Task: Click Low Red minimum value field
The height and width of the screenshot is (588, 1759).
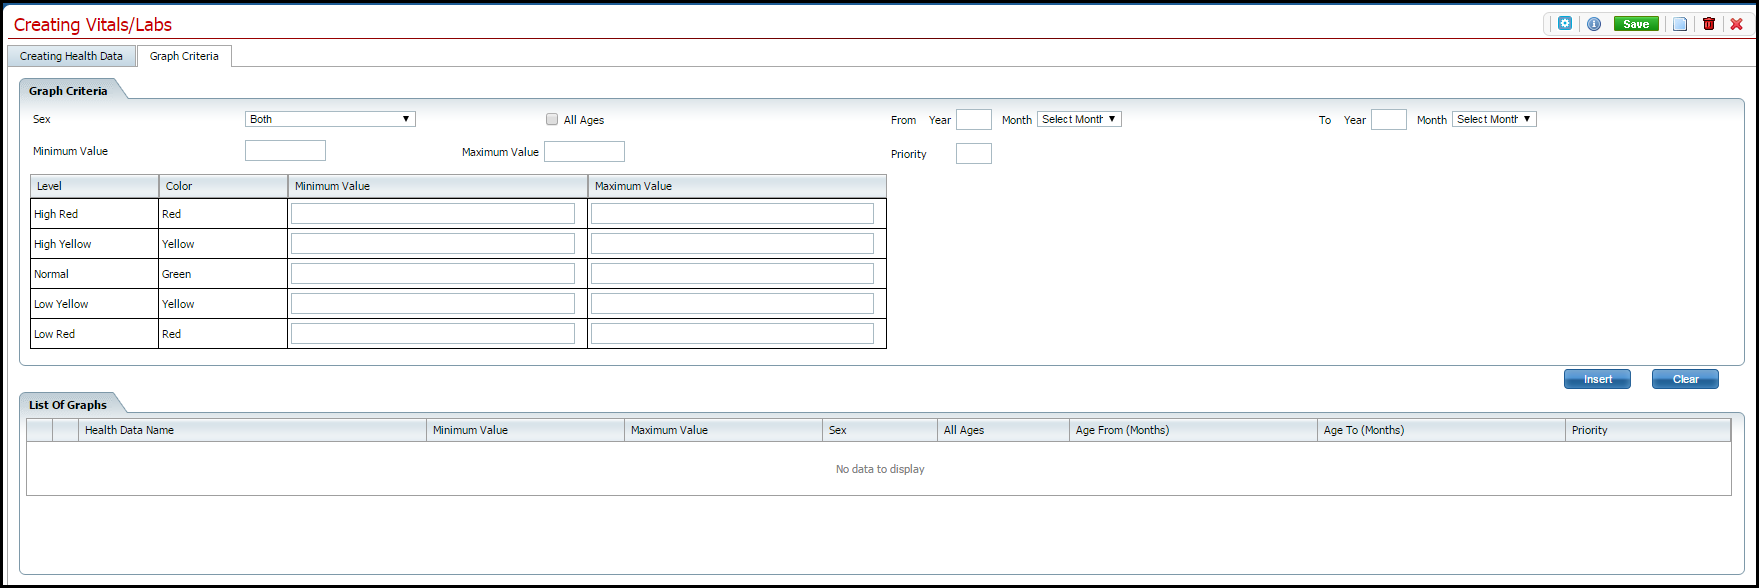Action: 433,334
